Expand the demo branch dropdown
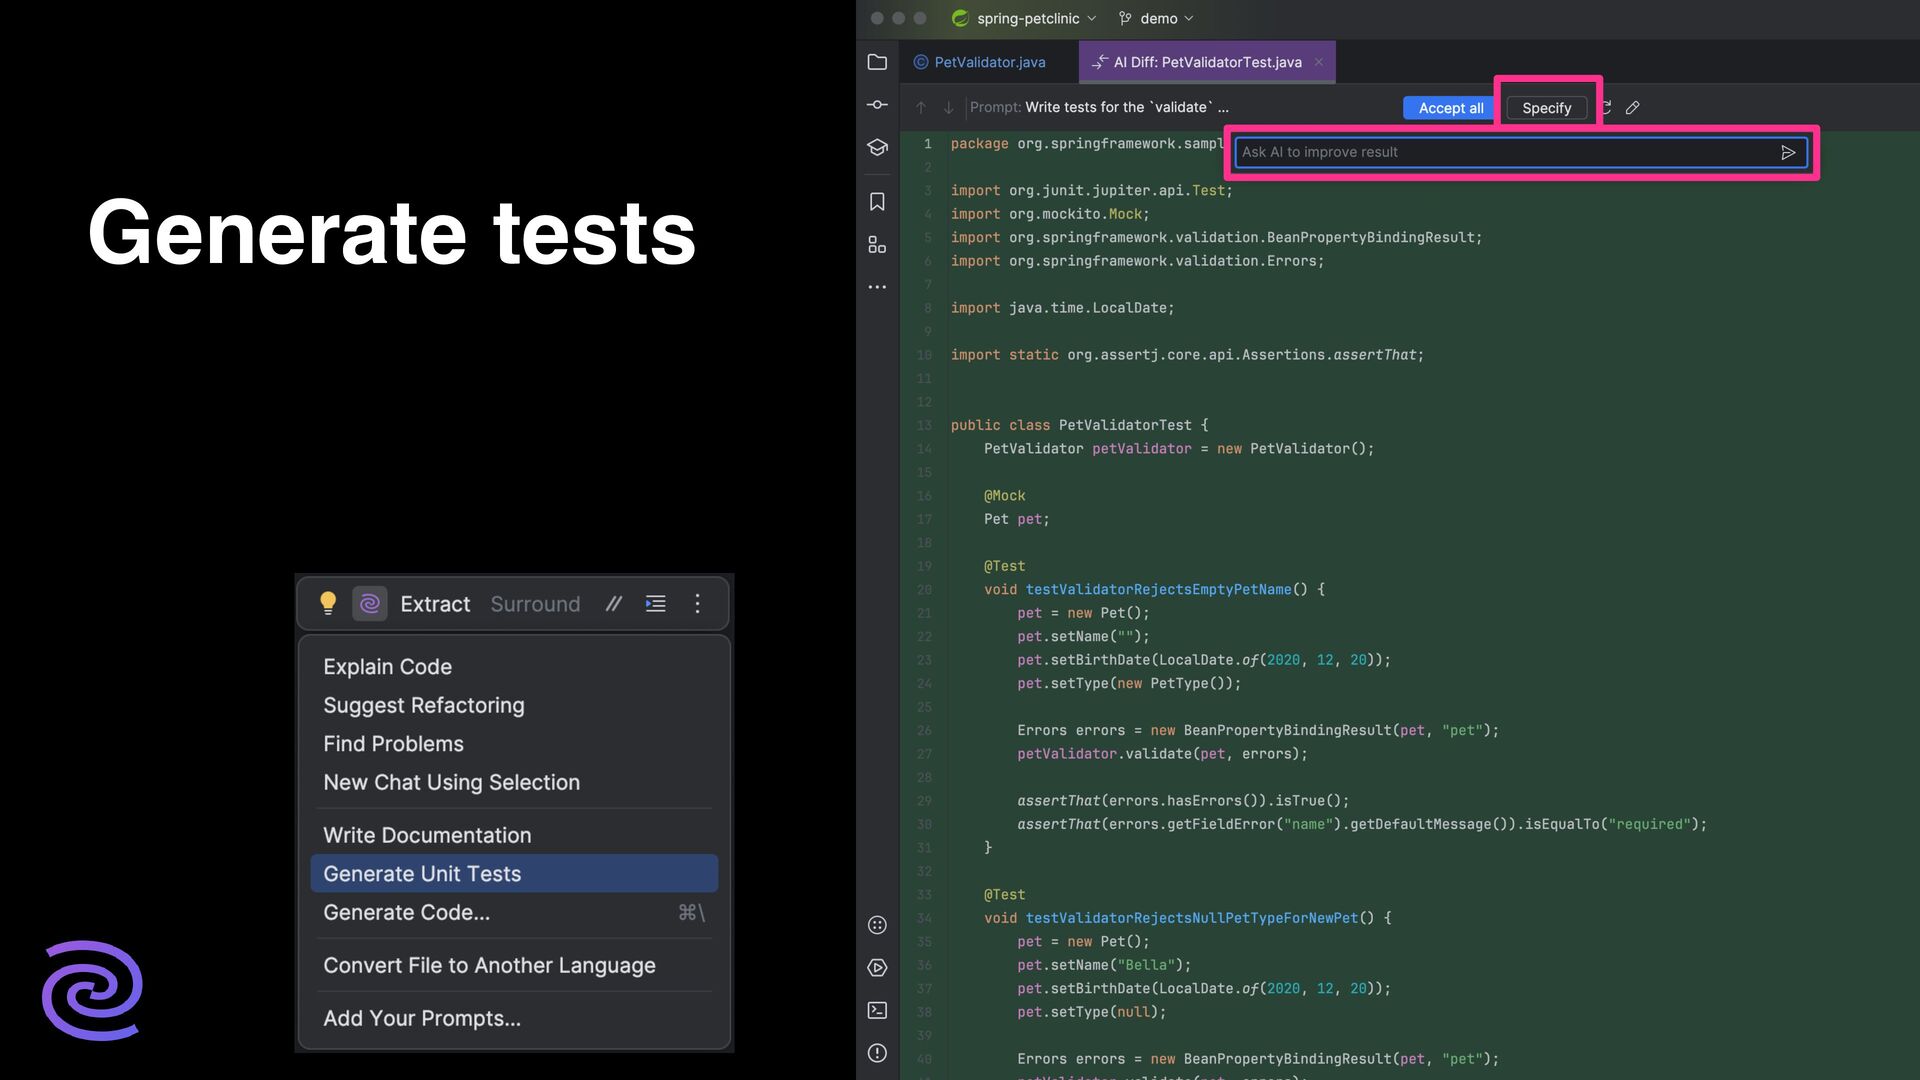 1159,18
